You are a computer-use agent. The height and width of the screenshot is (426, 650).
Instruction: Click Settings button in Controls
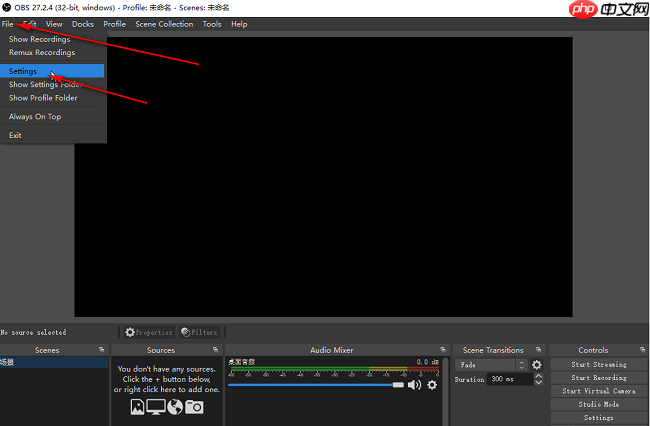coord(599,418)
